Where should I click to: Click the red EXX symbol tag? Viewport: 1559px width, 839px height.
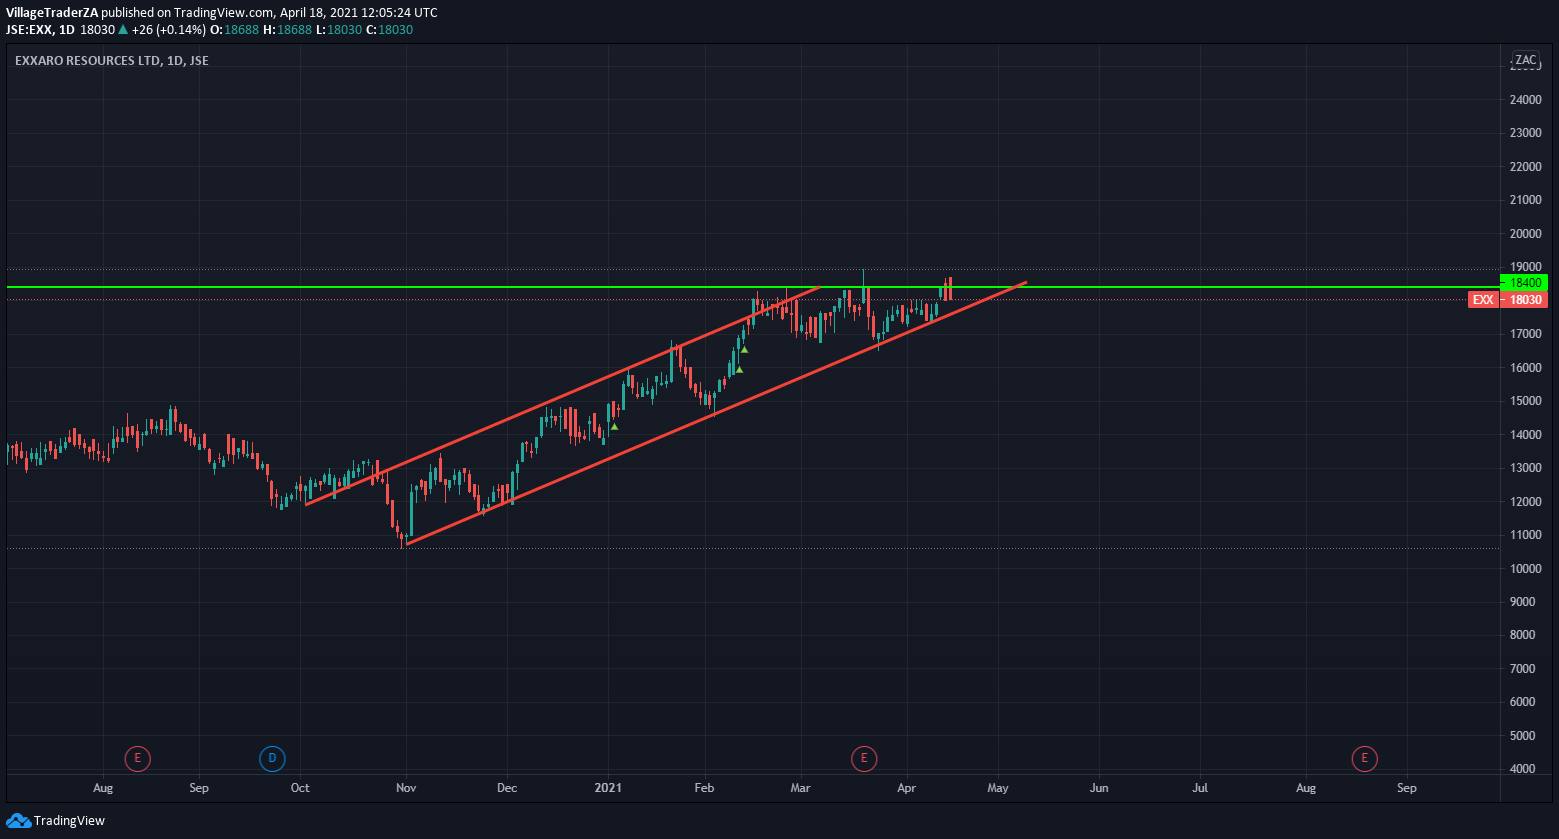click(1483, 300)
